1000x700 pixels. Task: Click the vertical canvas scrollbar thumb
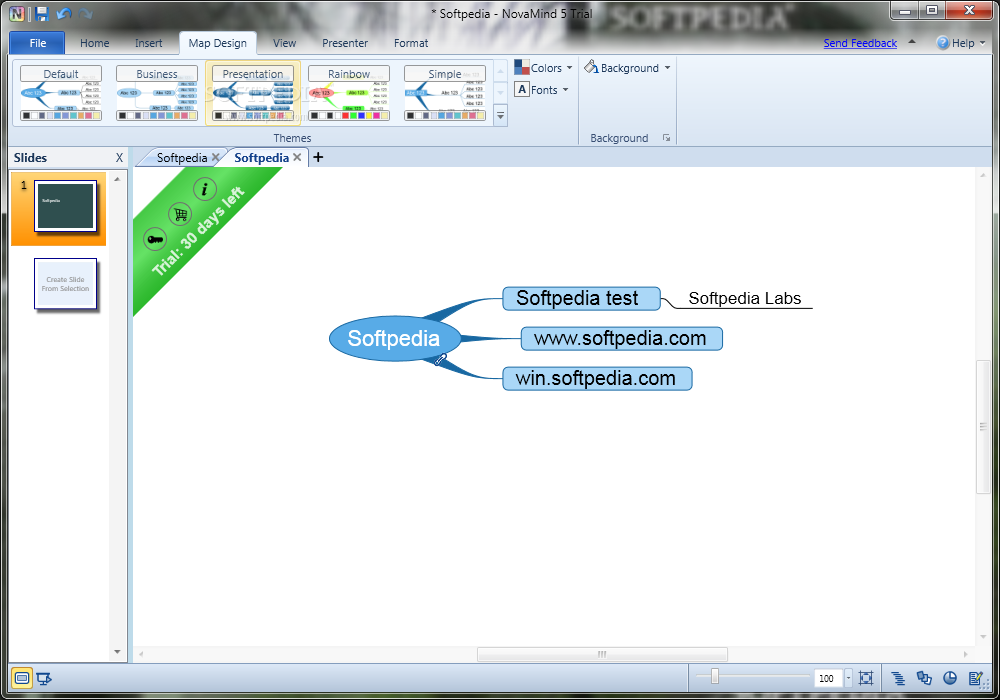pyautogui.click(x=983, y=427)
